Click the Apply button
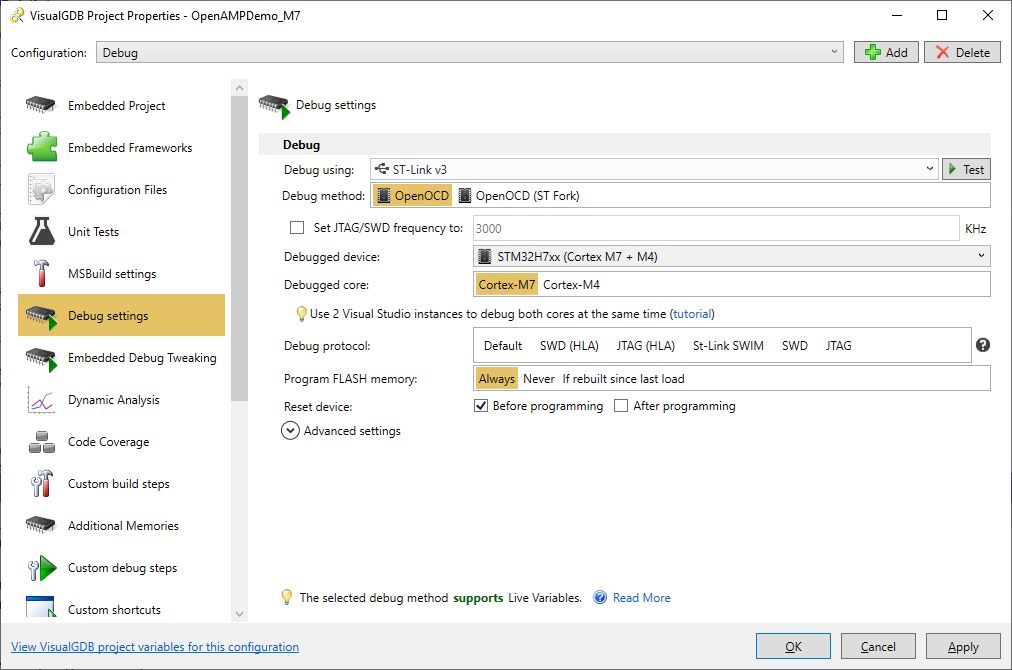 (963, 646)
